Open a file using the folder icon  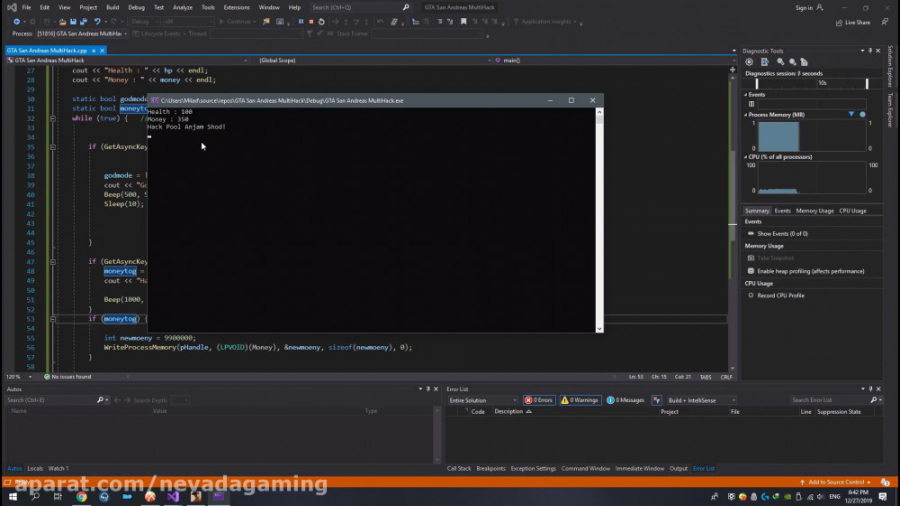click(x=62, y=22)
